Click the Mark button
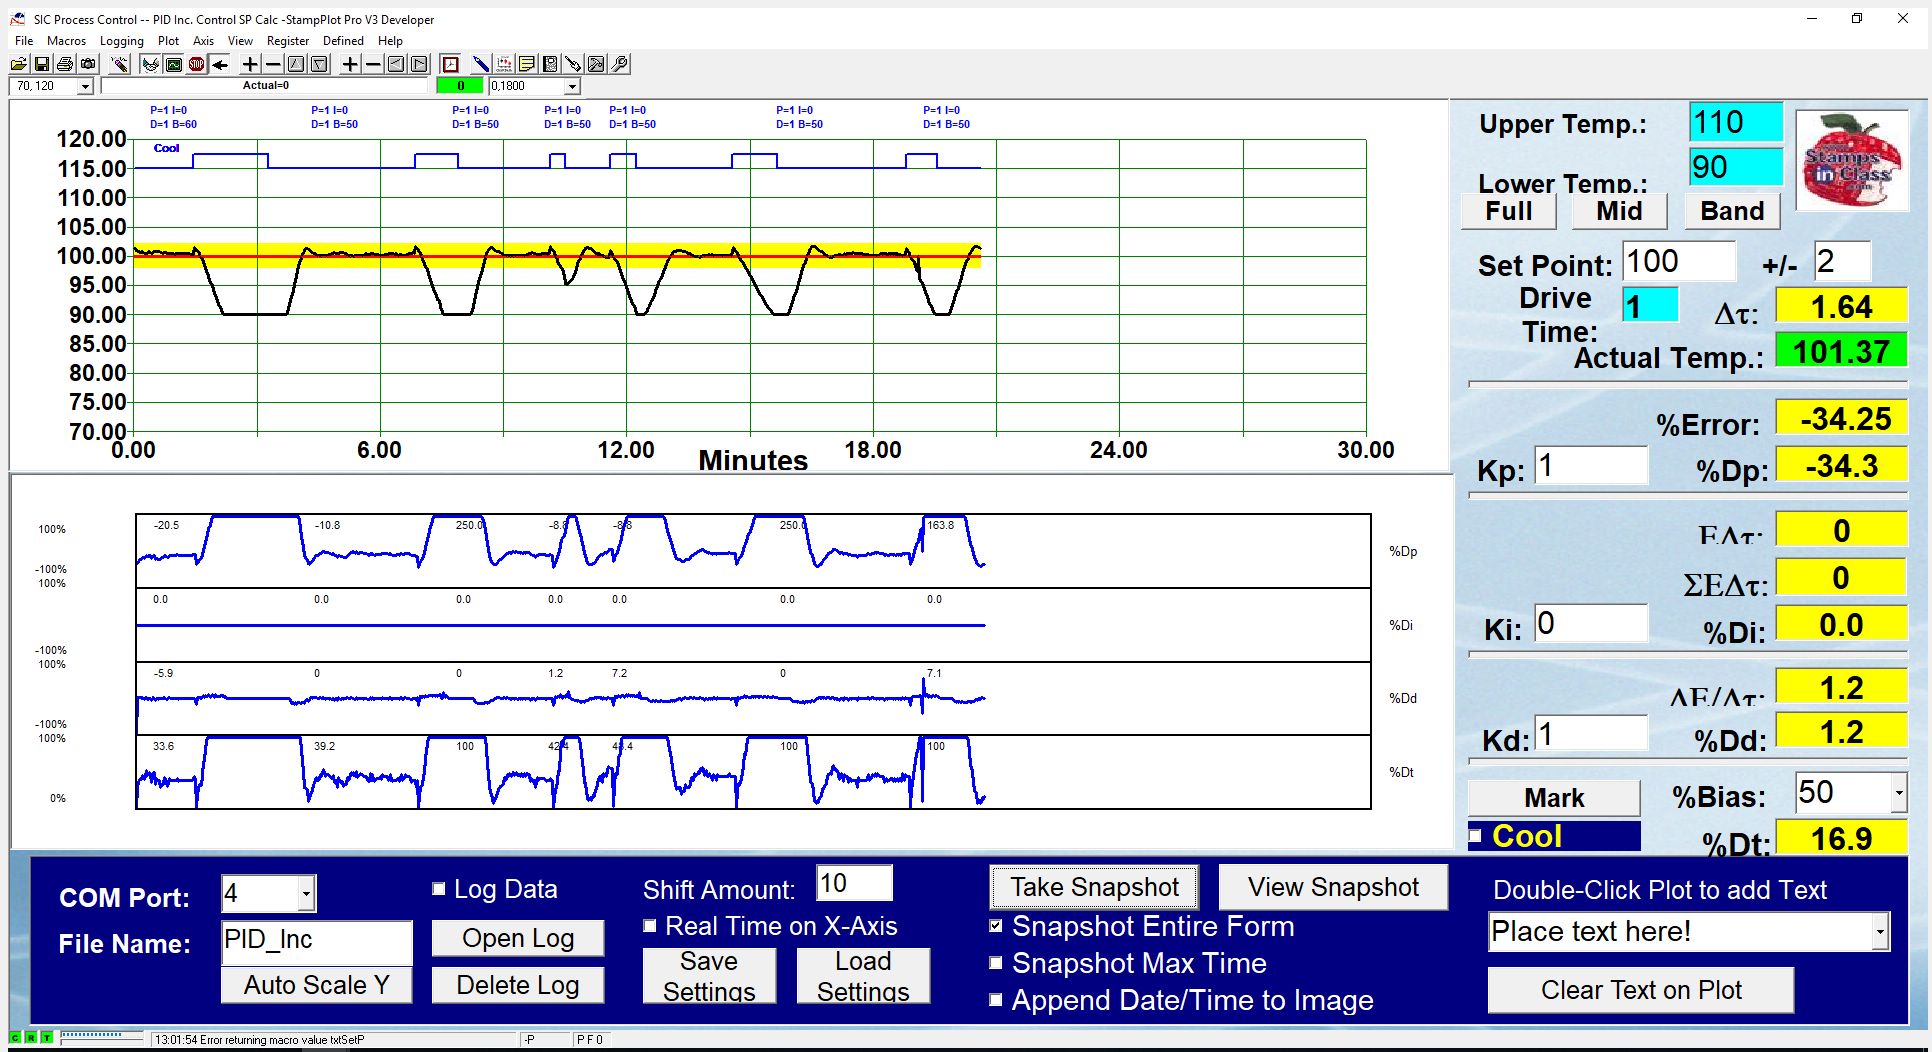This screenshot has width=1932, height=1052. 1554,798
